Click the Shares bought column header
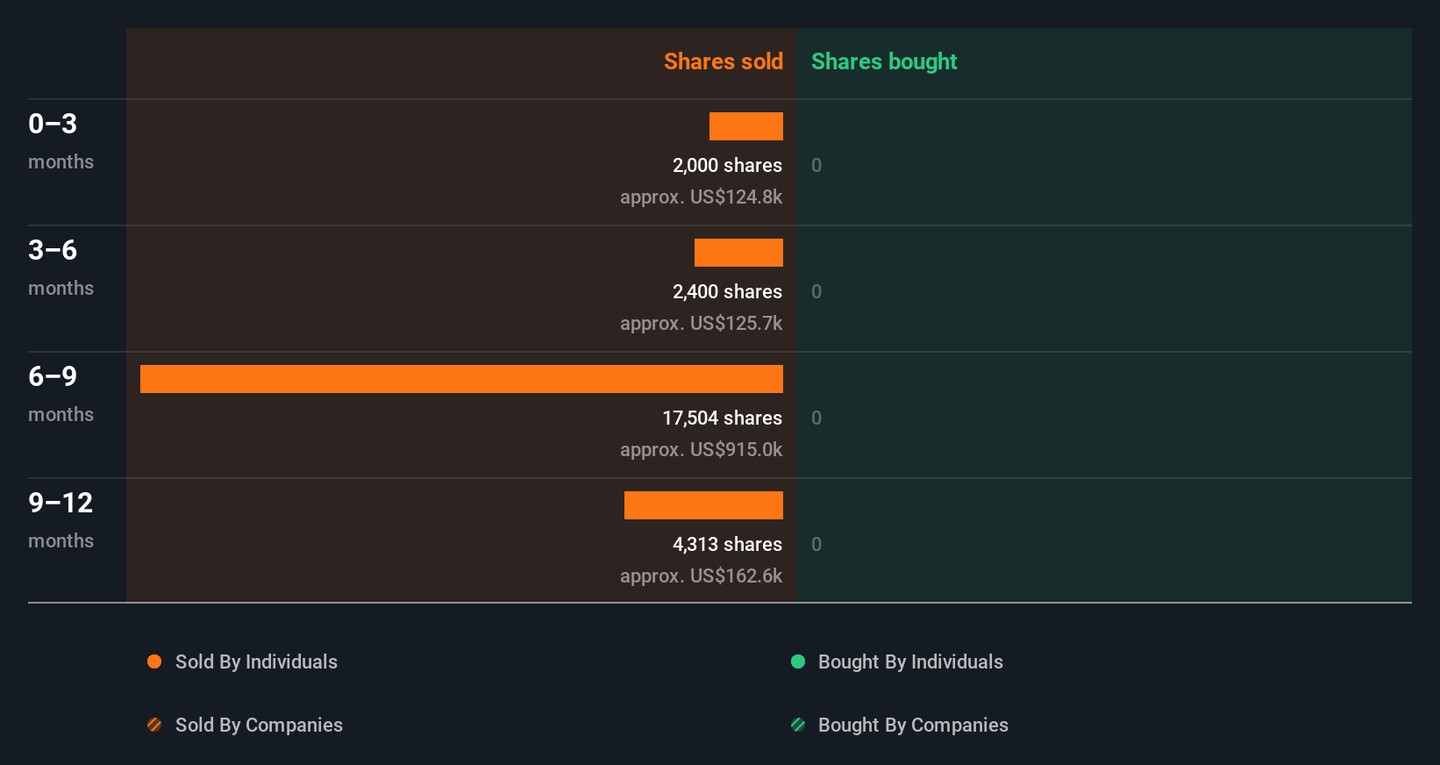Viewport: 1440px width, 765px height. coord(884,61)
